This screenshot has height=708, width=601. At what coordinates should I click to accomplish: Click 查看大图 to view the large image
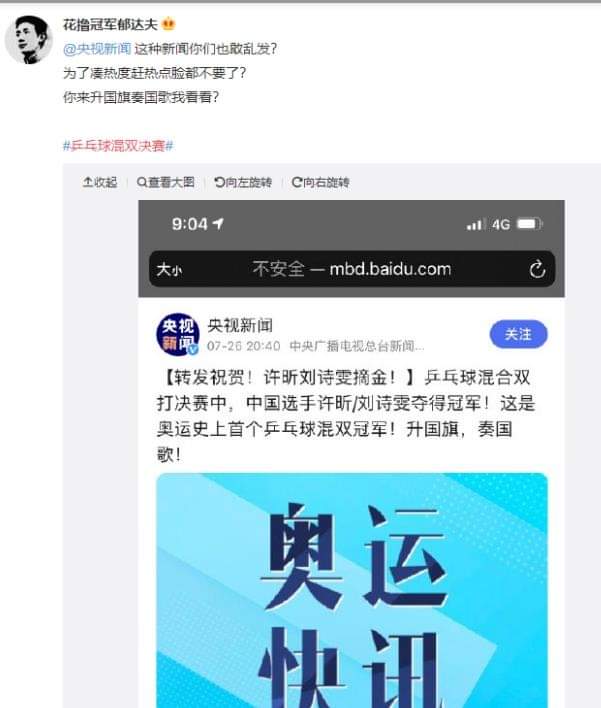pos(166,182)
